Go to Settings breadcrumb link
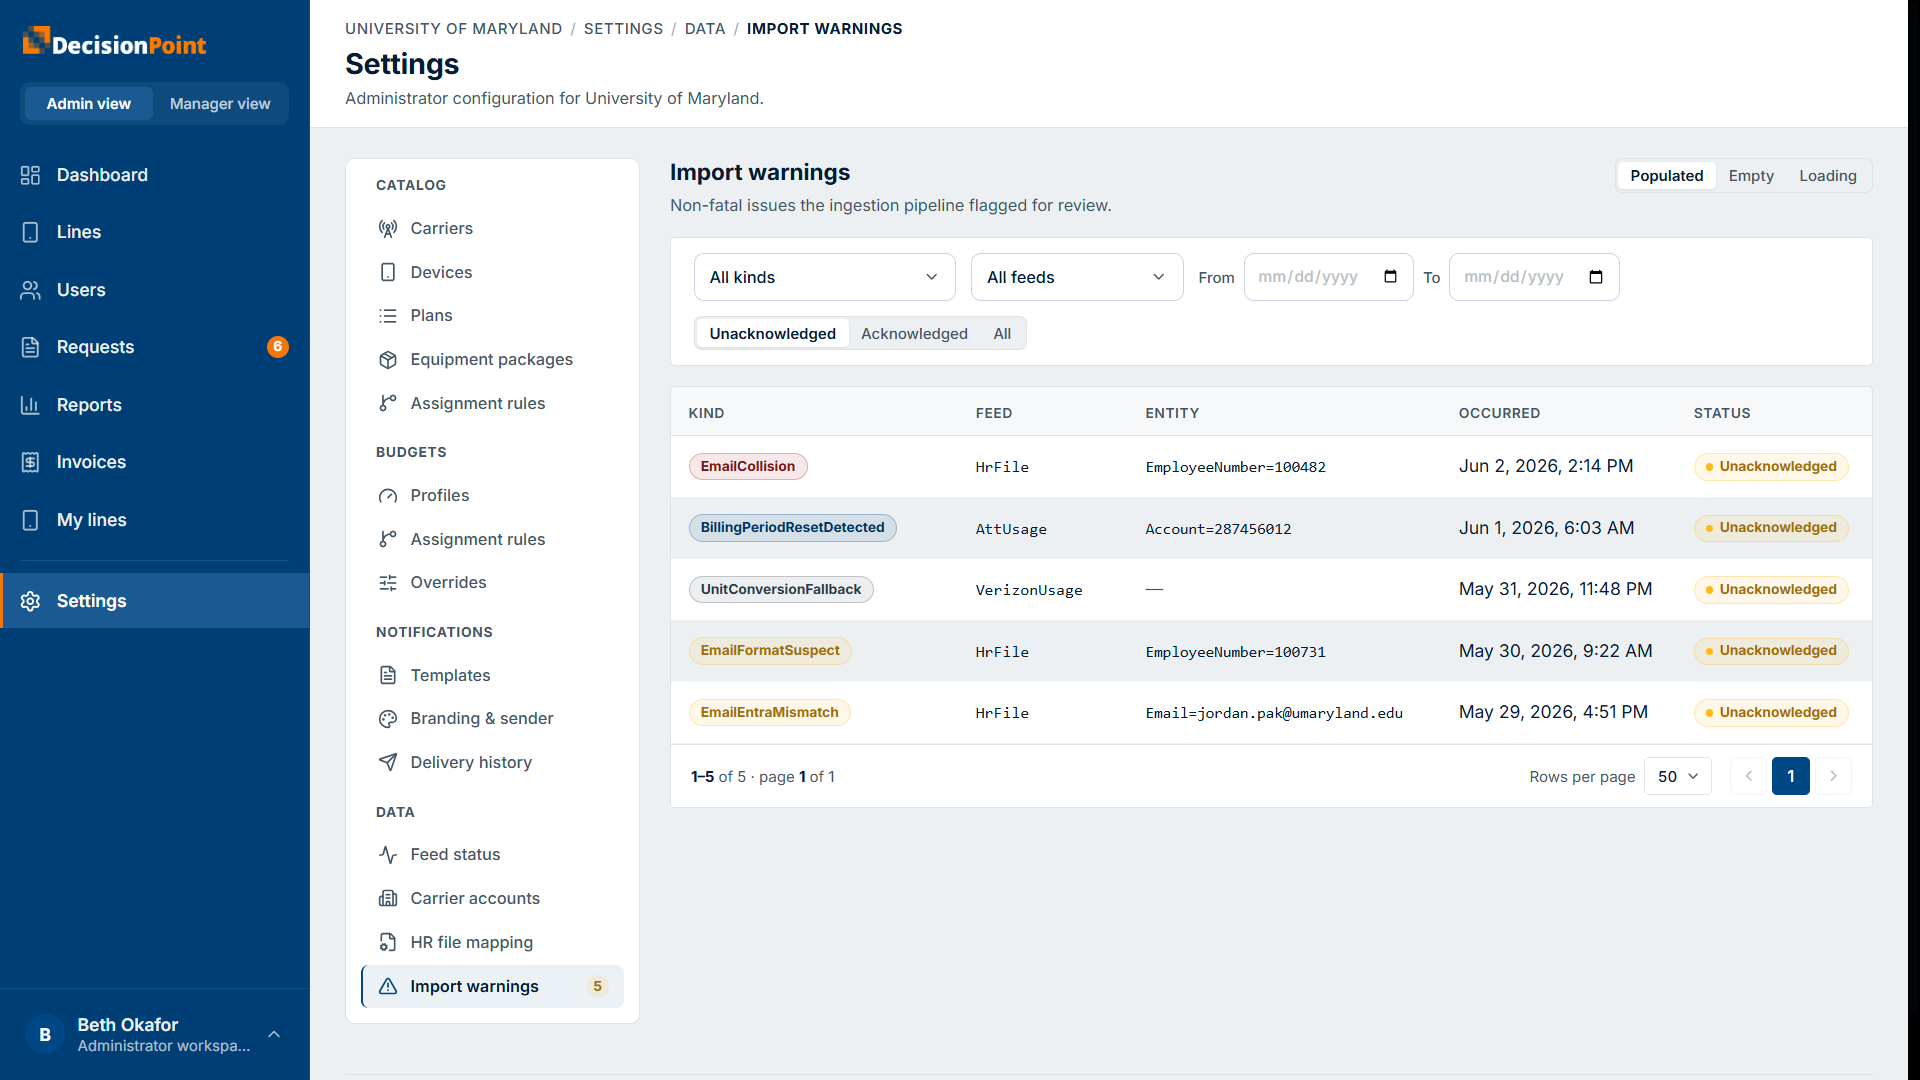The width and height of the screenshot is (1920, 1080). (623, 29)
